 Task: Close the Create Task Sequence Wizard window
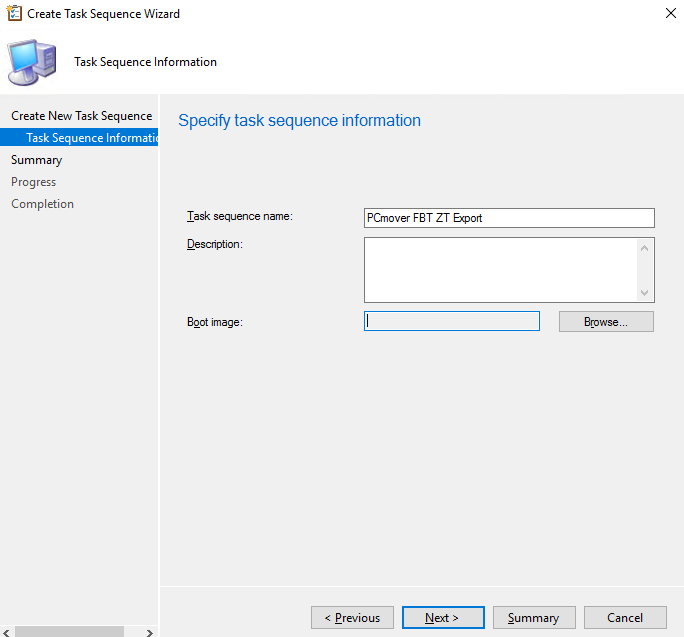click(x=670, y=13)
